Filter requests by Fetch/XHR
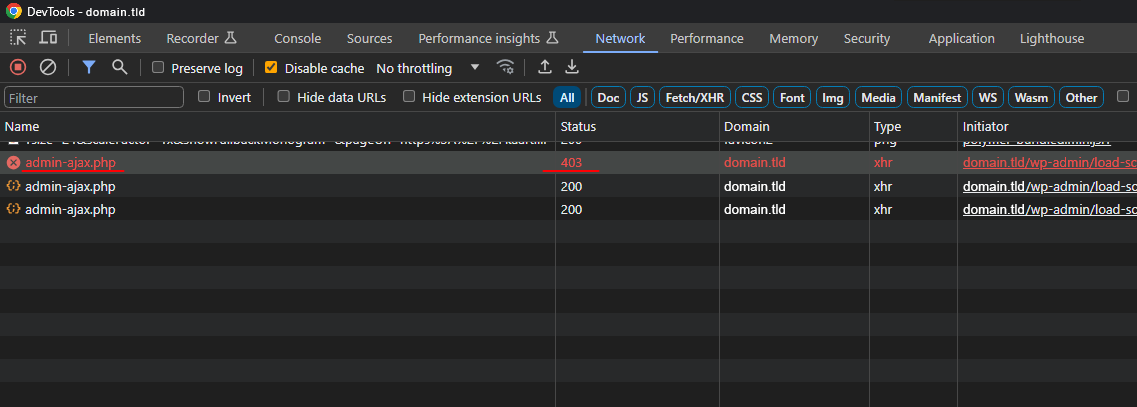Viewport: 1137px width, 407px height. (695, 97)
